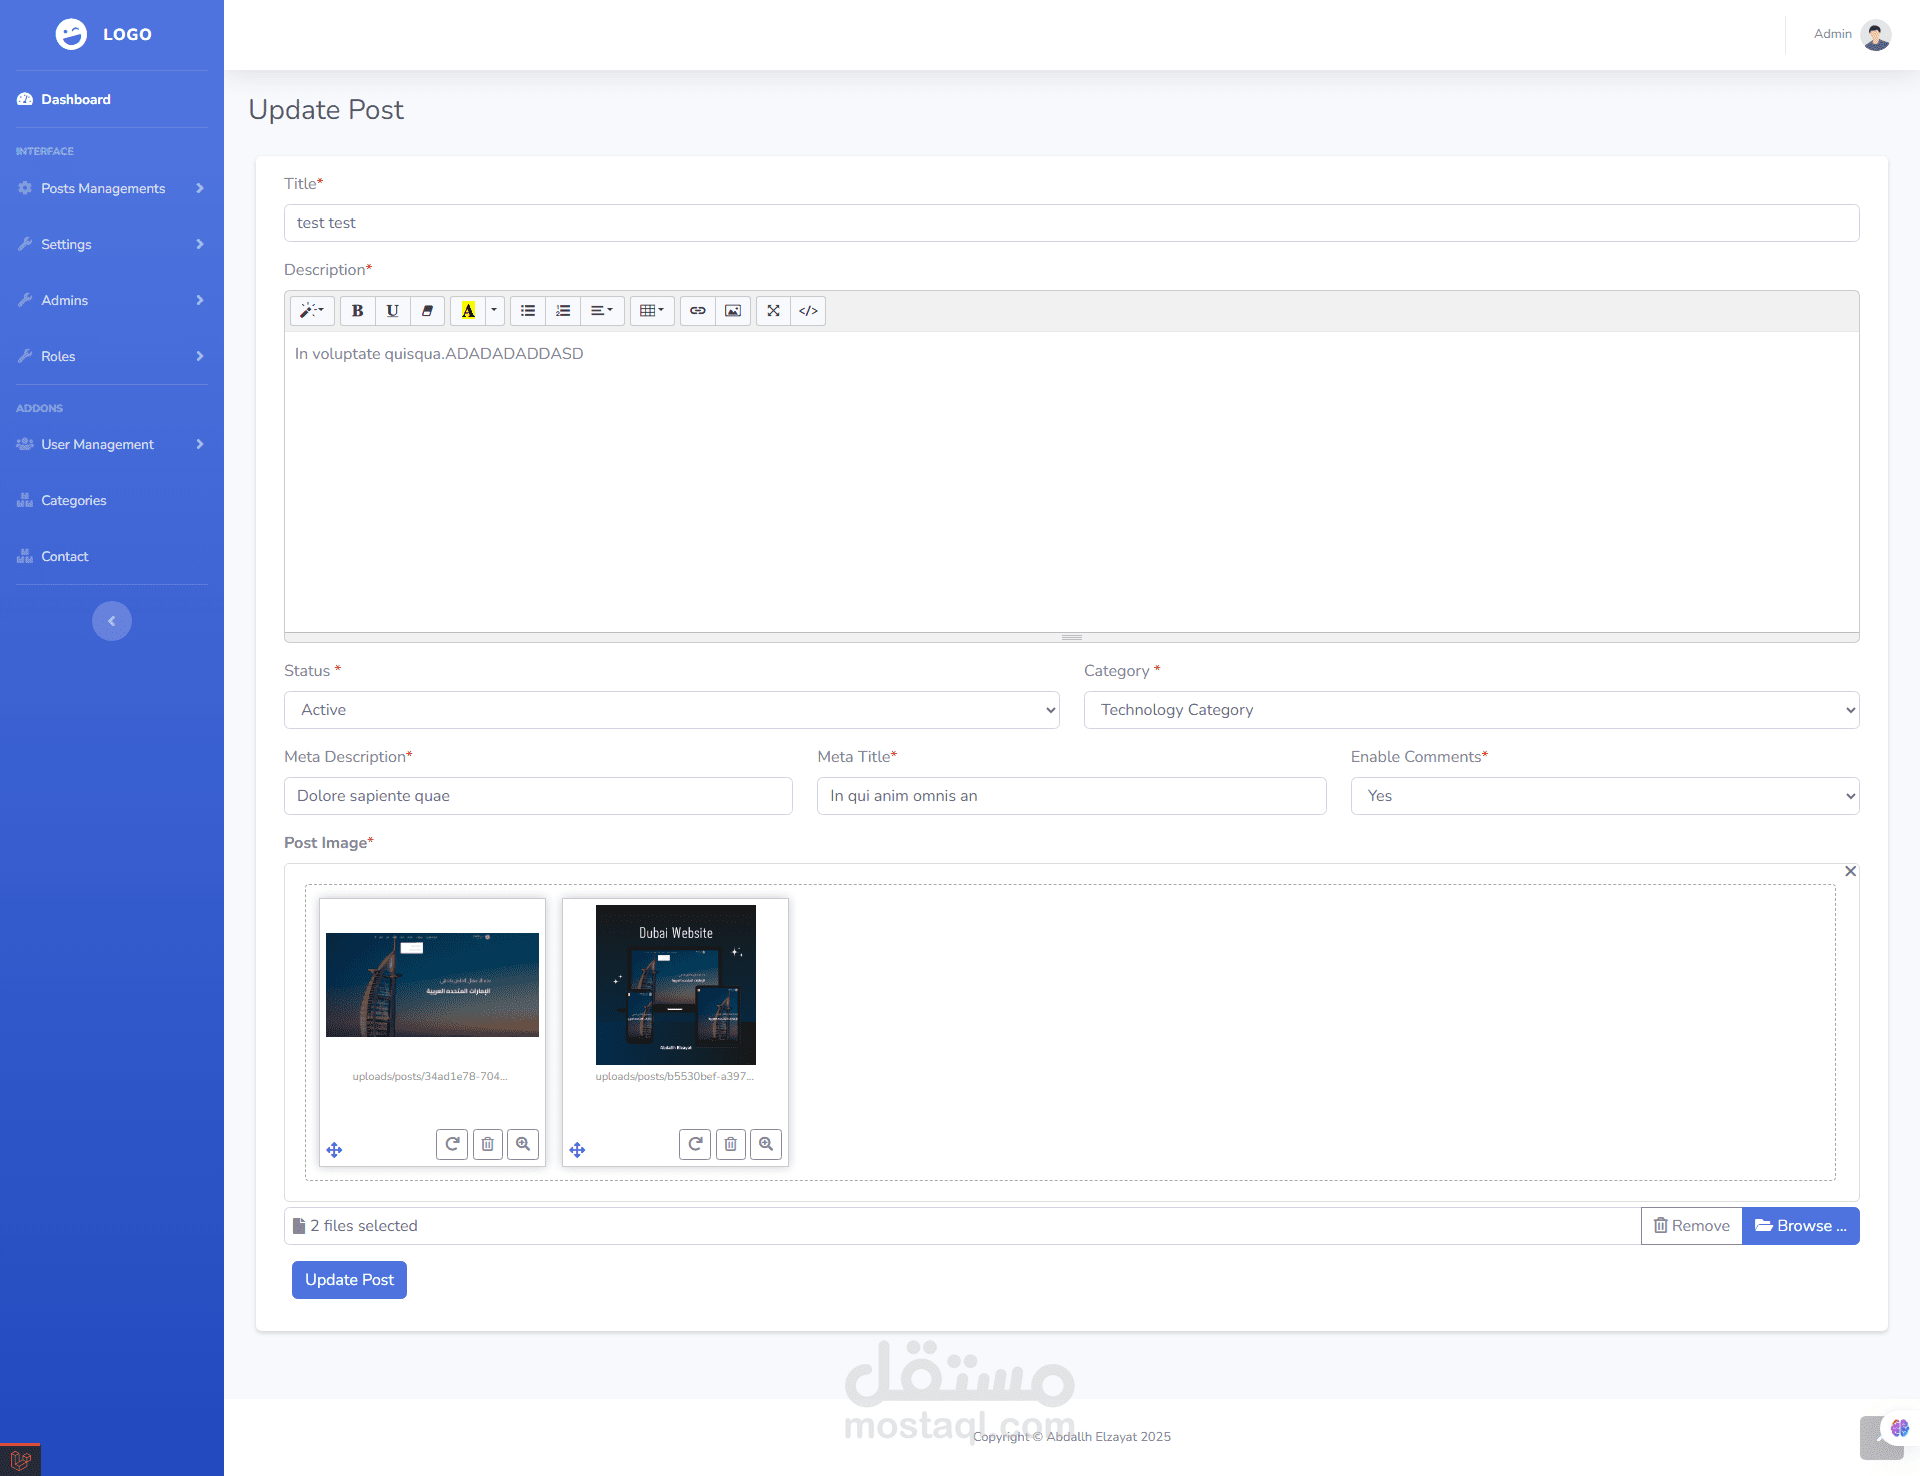1920x1476 pixels.
Task: Zoom into the Dubai Website image preview
Action: [x=766, y=1144]
